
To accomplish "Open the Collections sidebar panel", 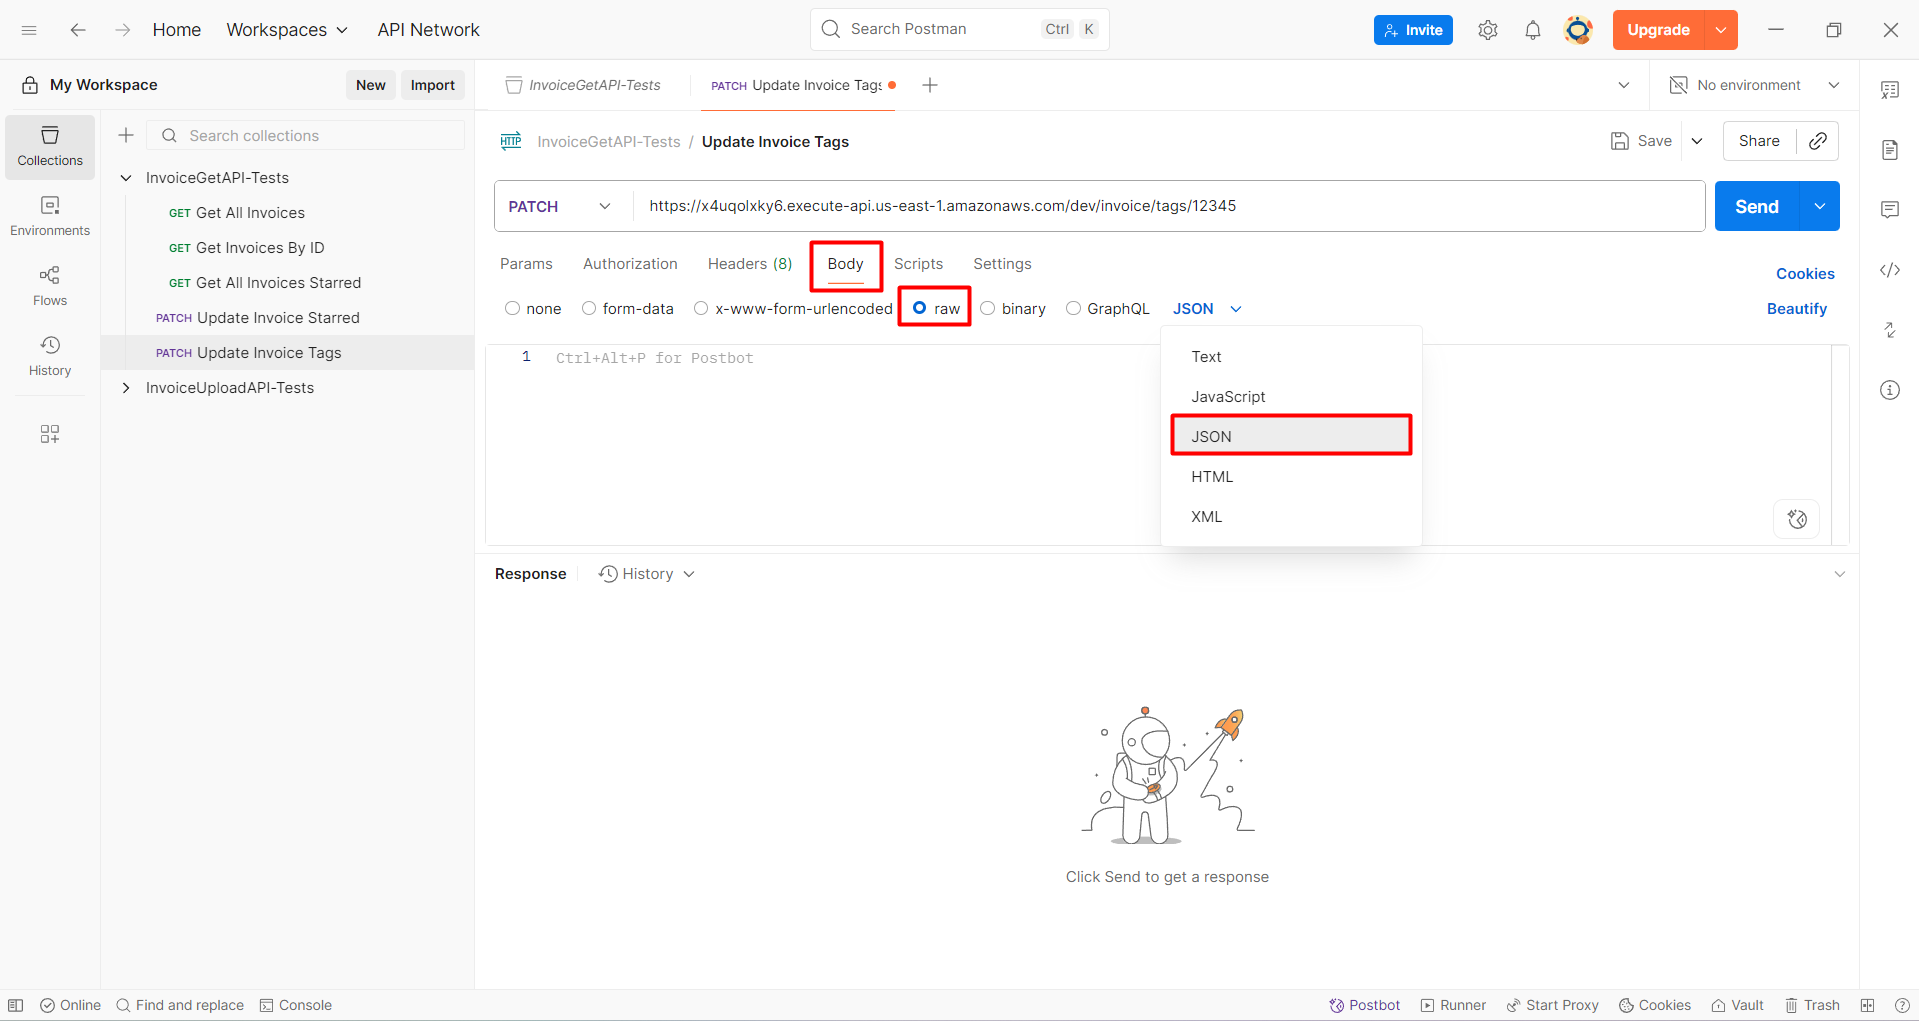I will click(49, 146).
